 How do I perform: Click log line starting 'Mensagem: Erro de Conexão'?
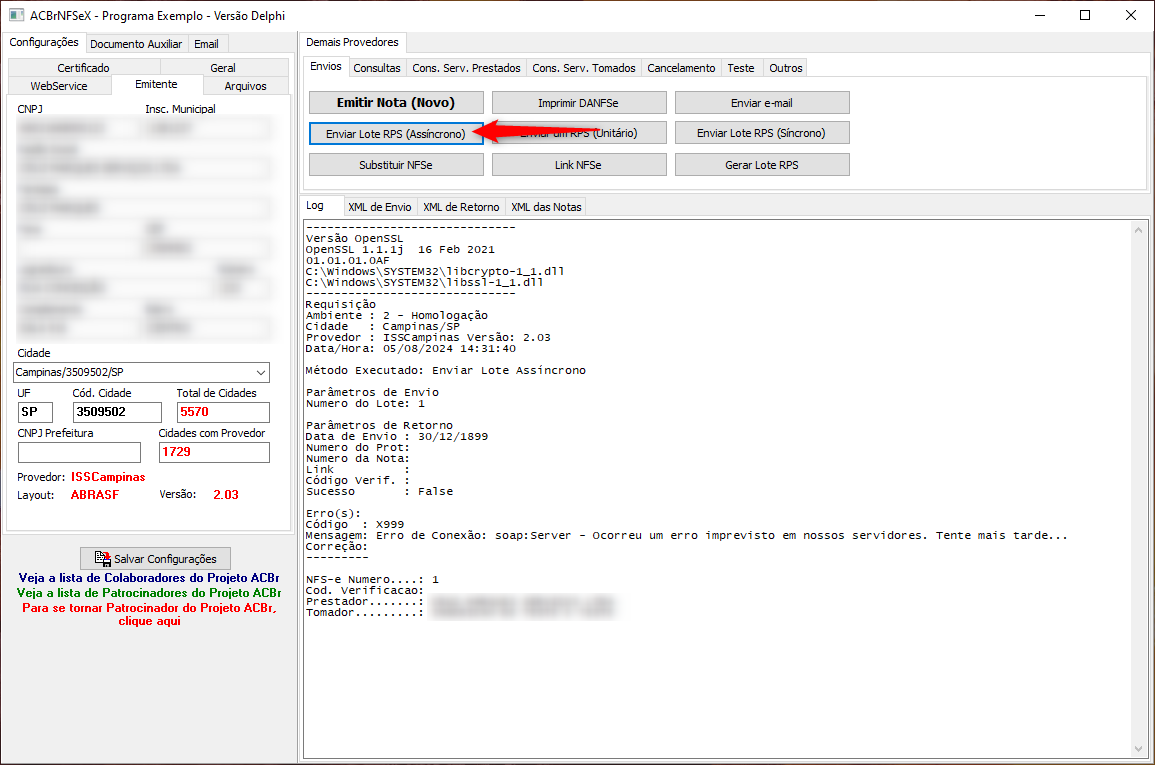point(687,535)
